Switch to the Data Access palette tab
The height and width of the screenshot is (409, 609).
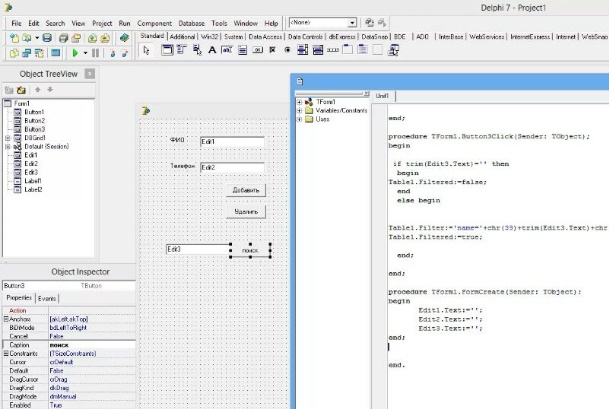(265, 37)
